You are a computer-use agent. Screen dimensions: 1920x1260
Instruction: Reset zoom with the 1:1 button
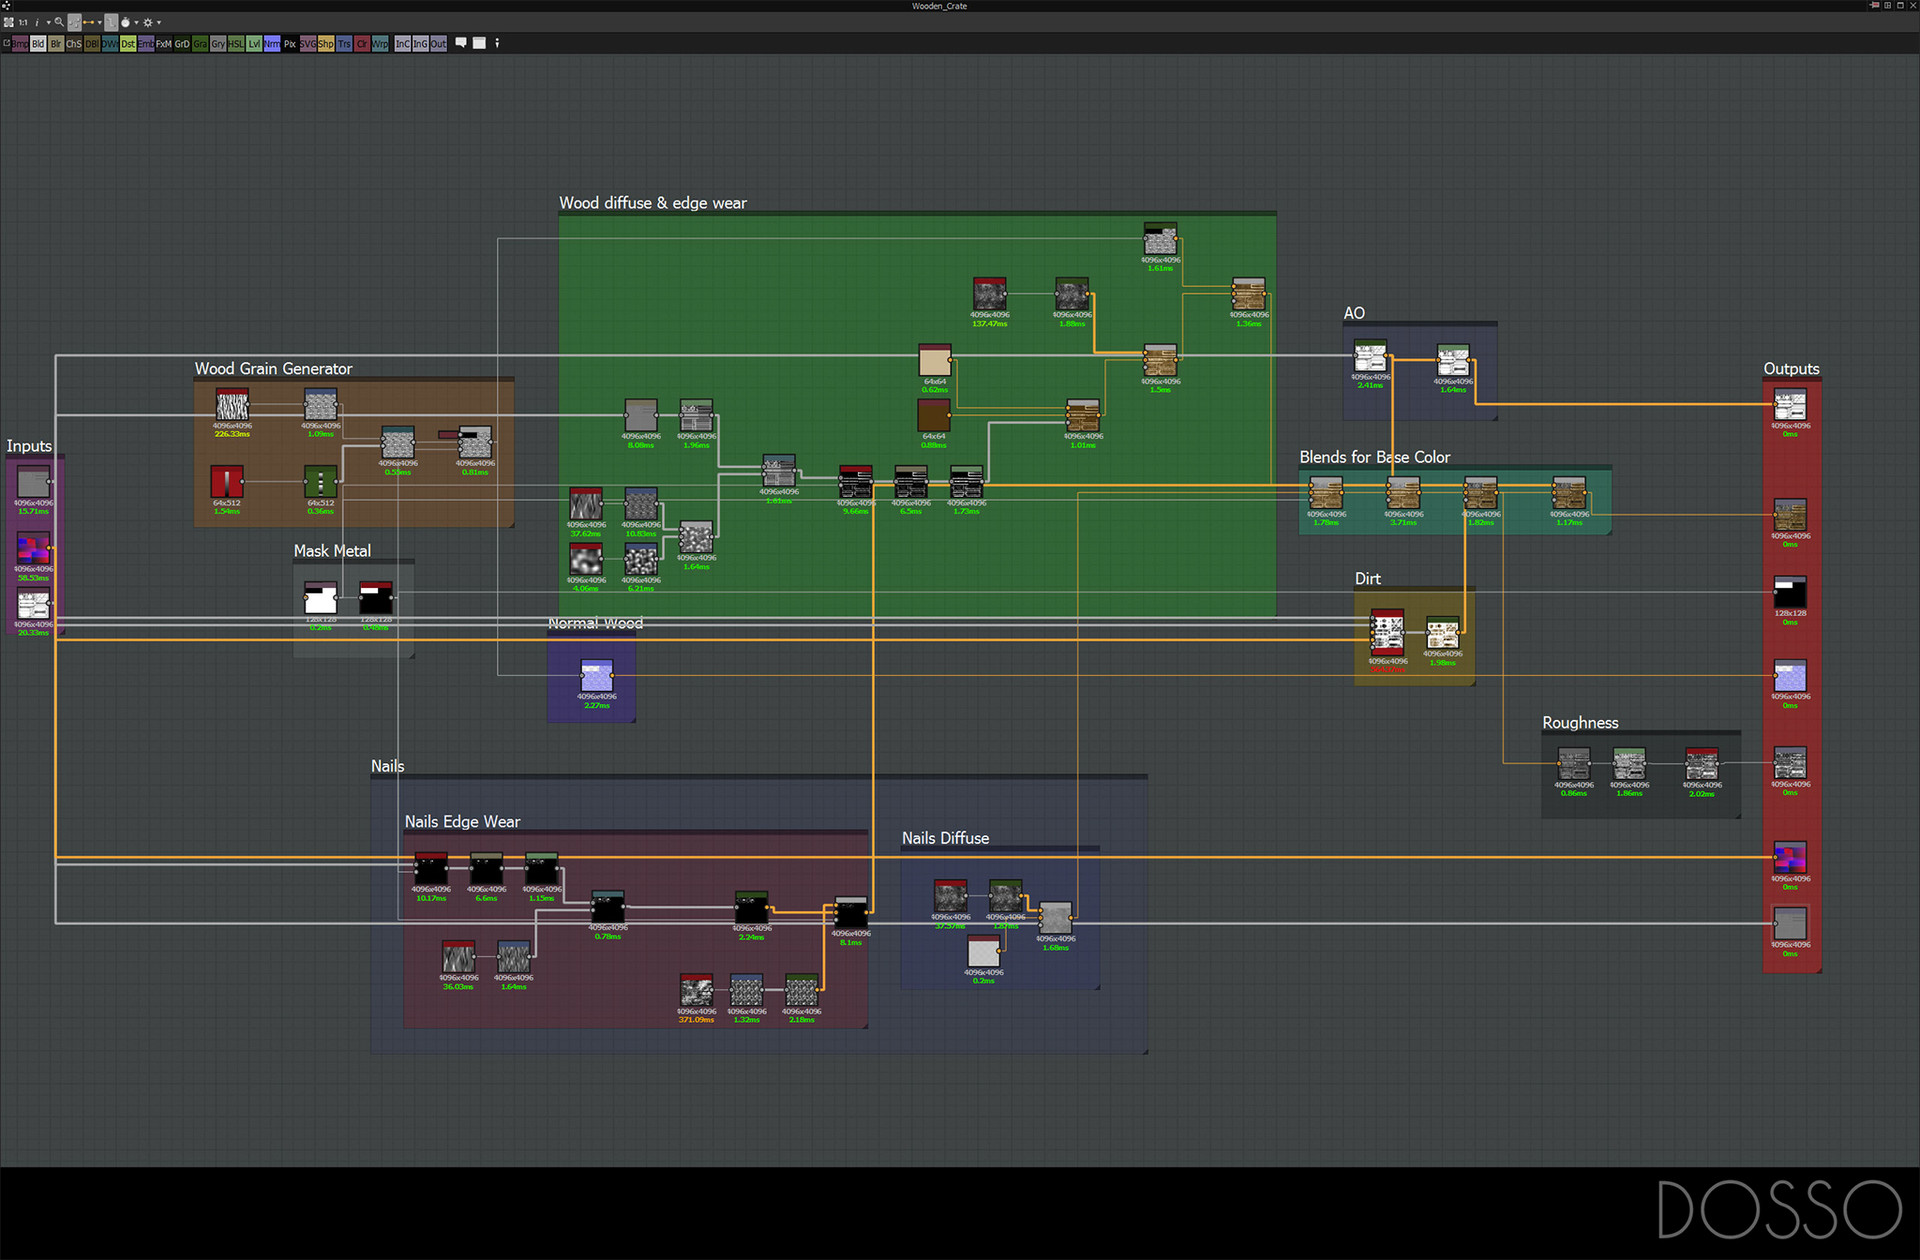pos(23,22)
